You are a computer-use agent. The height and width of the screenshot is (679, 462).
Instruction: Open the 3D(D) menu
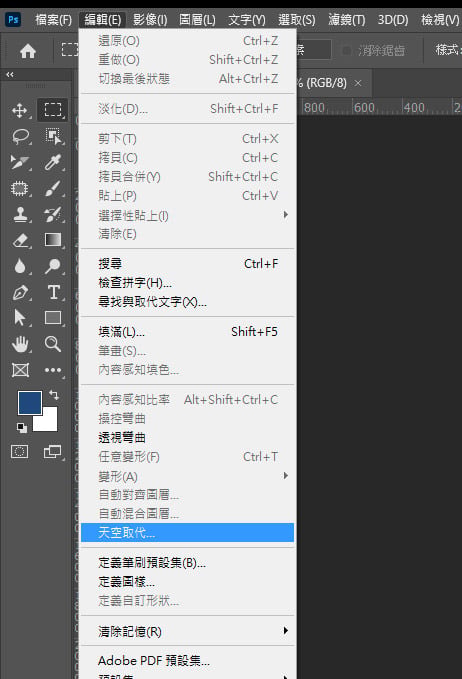(393, 20)
